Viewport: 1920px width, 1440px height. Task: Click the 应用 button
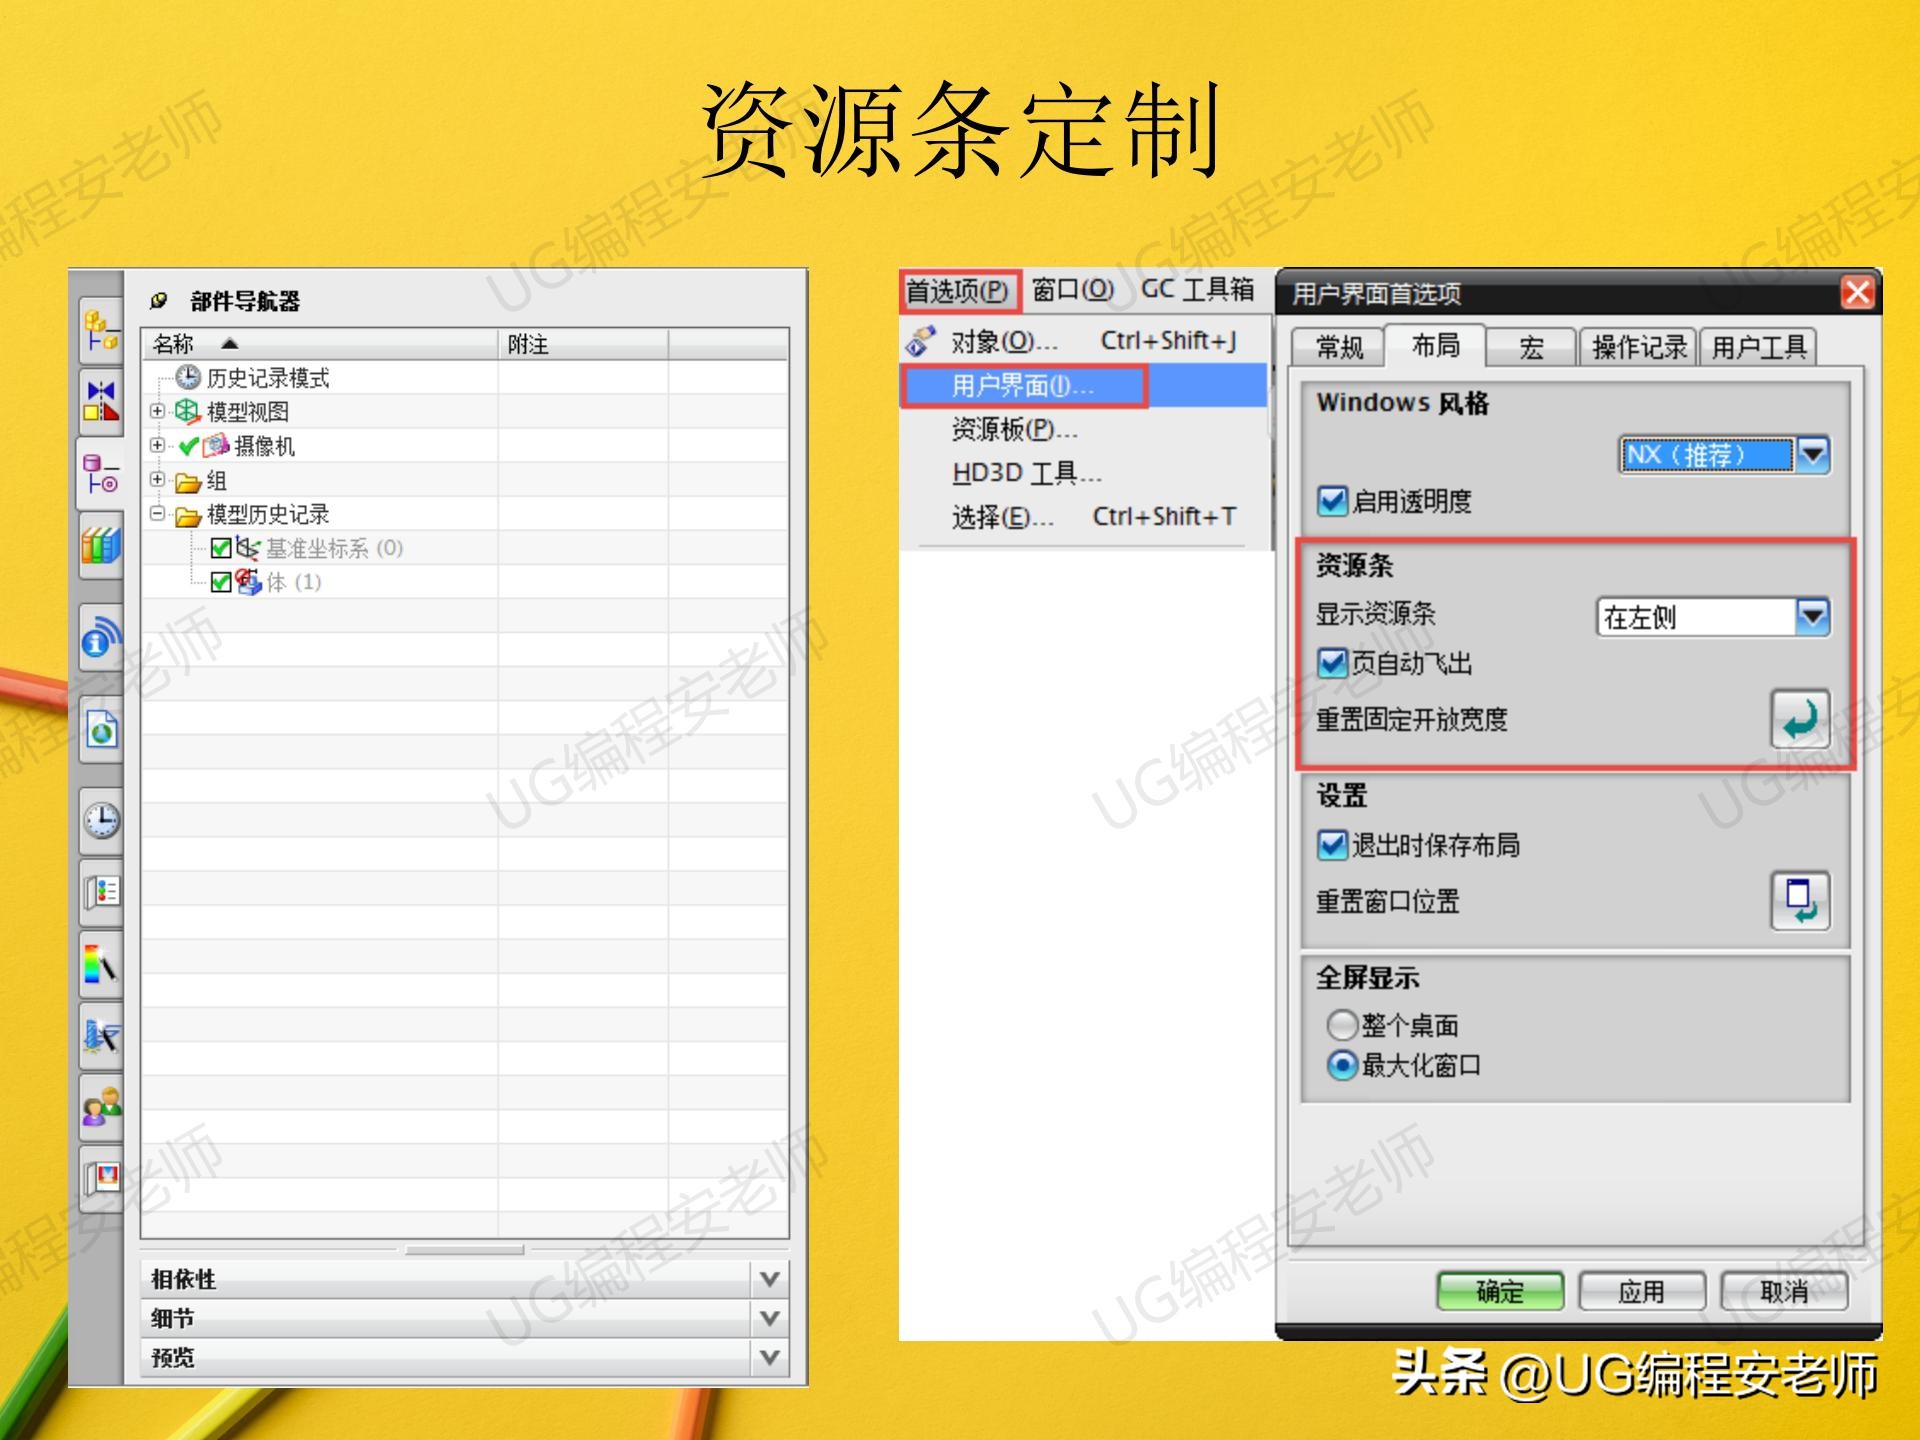pos(1643,1291)
